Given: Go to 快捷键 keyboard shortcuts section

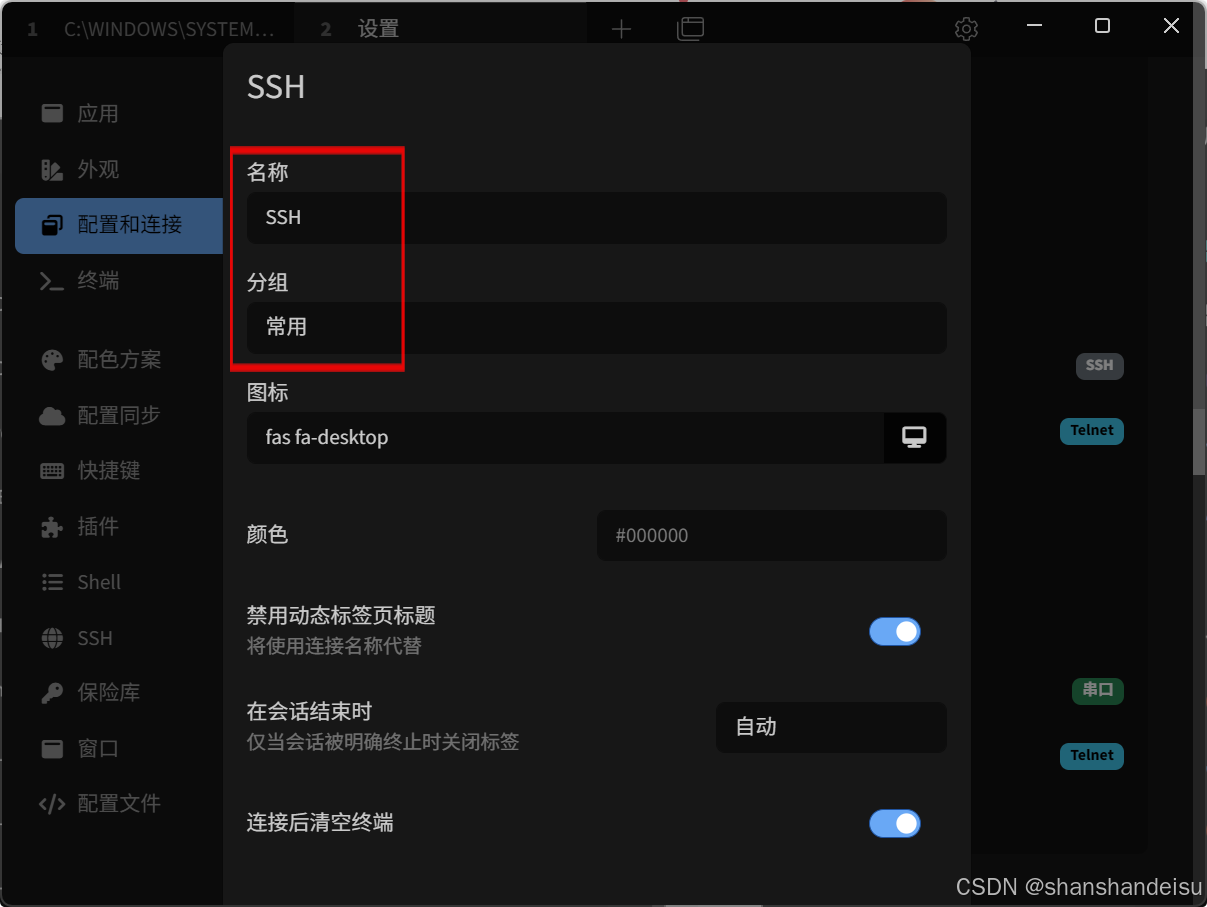Looking at the screenshot, I should [x=90, y=470].
